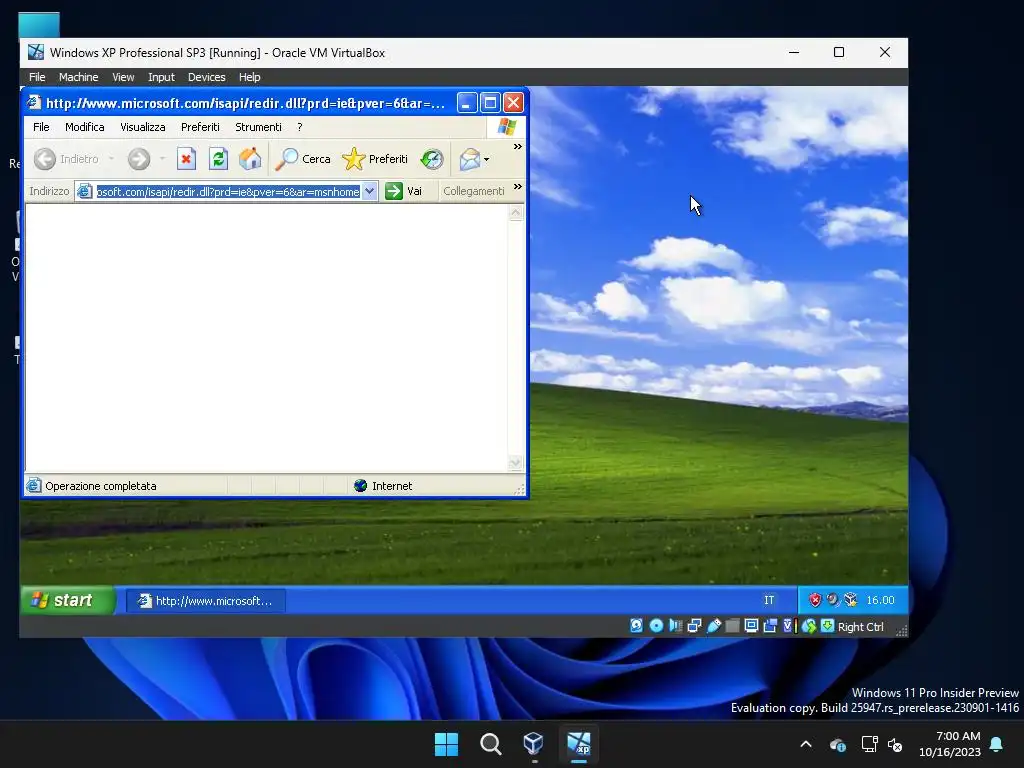Click VirtualBox hard disk activity indicator
Screen dimensions: 1024x768
636,626
